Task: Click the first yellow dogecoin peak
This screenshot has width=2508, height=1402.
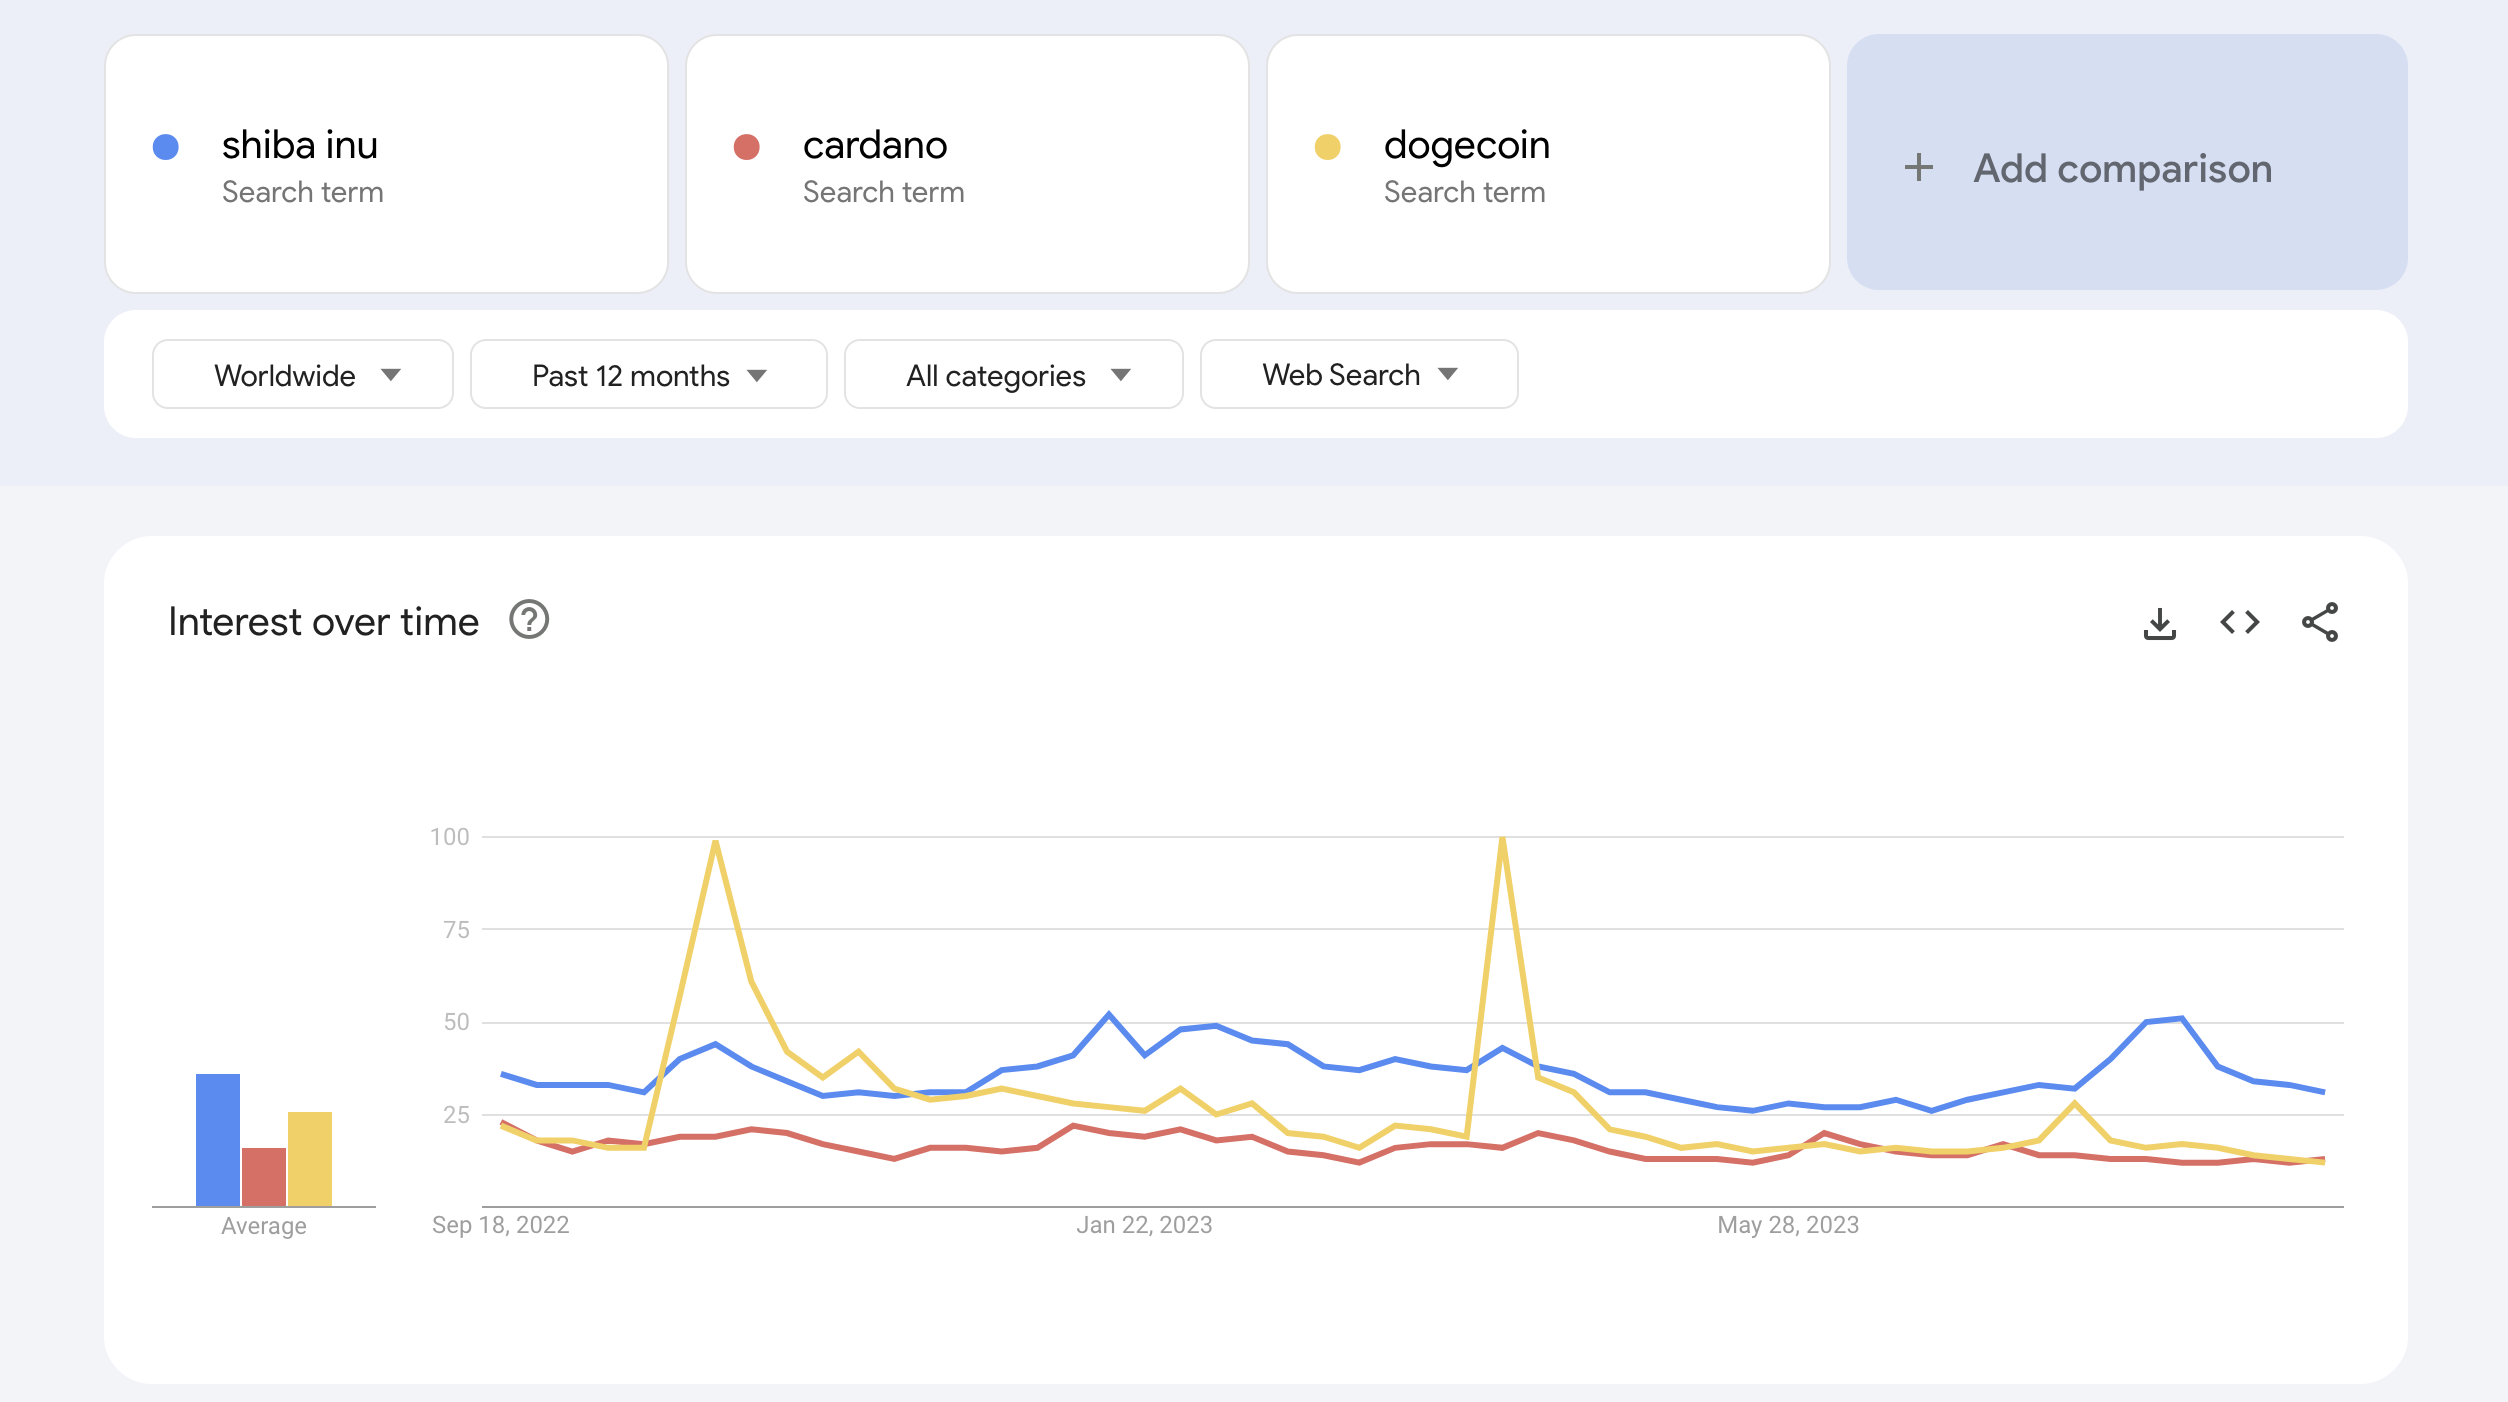Action: [x=716, y=843]
